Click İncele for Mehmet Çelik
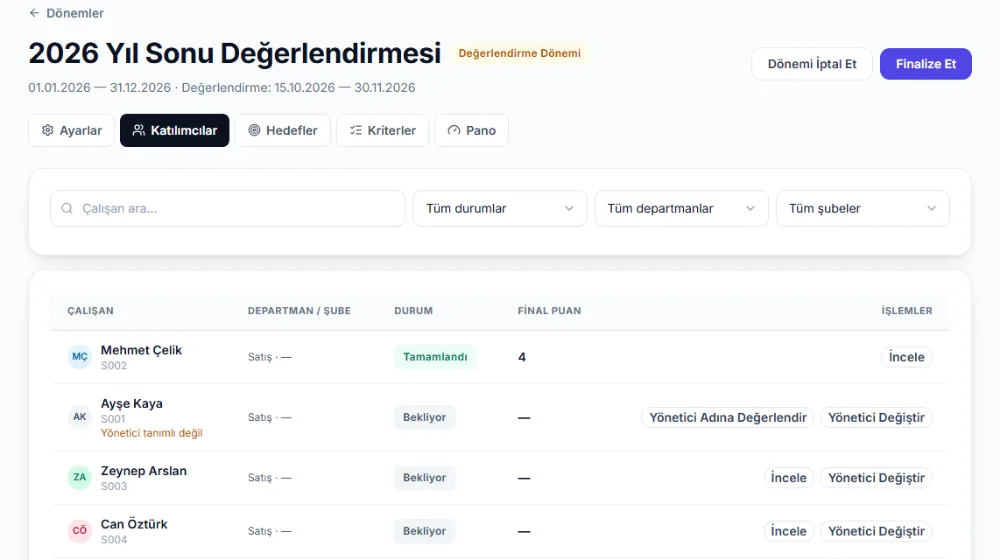This screenshot has height=560, width=1000. point(906,357)
